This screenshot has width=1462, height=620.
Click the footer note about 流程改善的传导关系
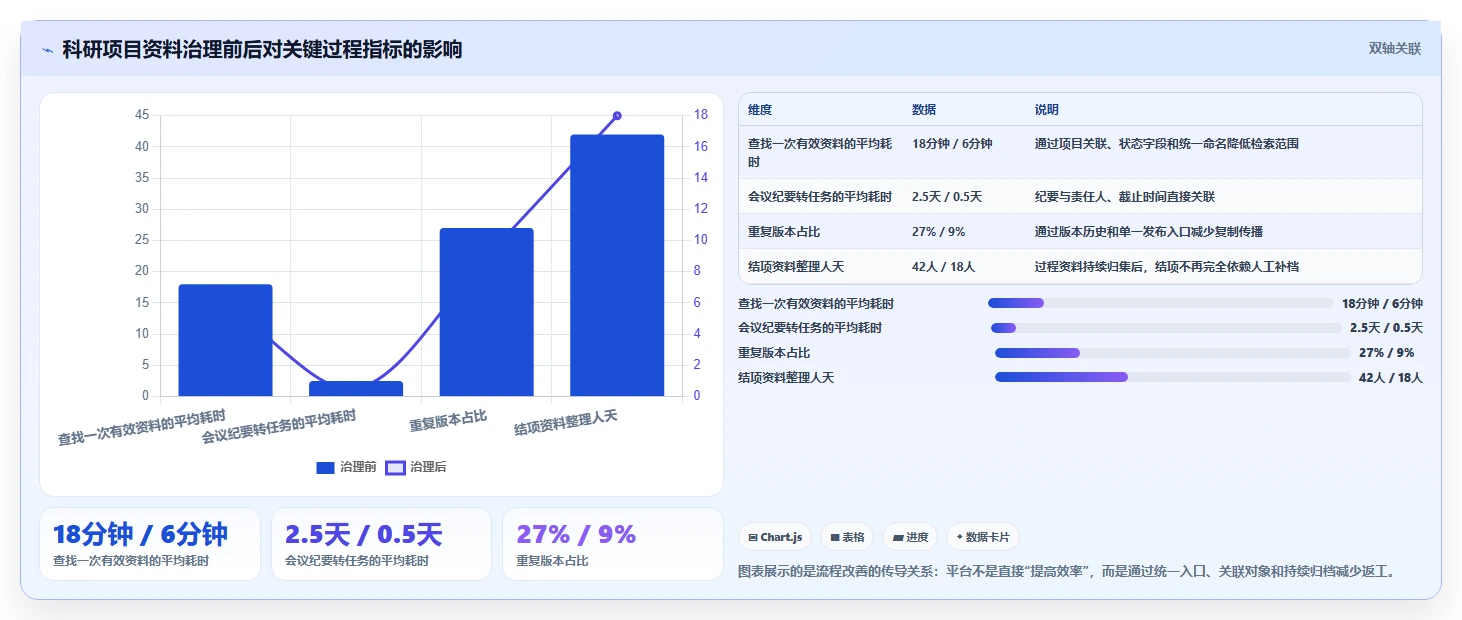point(1066,572)
